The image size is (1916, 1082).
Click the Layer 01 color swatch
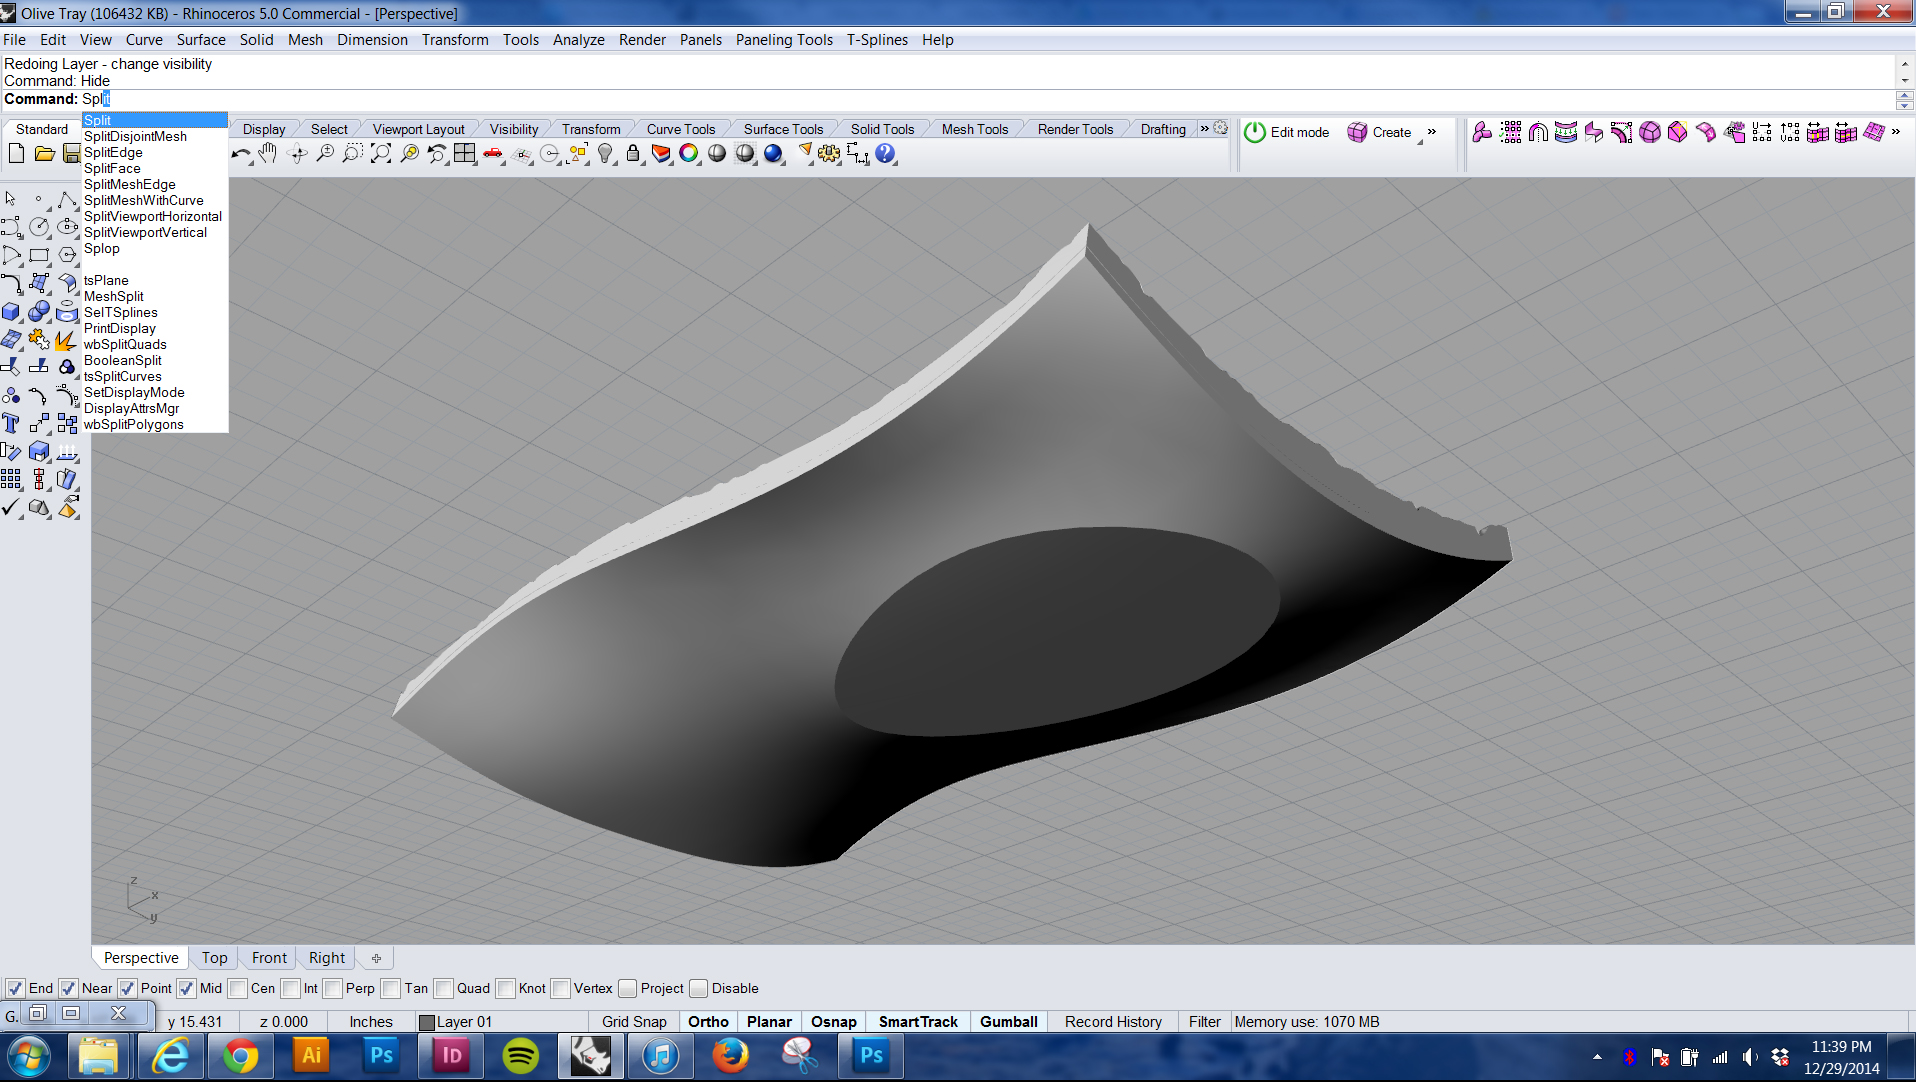tap(427, 1022)
